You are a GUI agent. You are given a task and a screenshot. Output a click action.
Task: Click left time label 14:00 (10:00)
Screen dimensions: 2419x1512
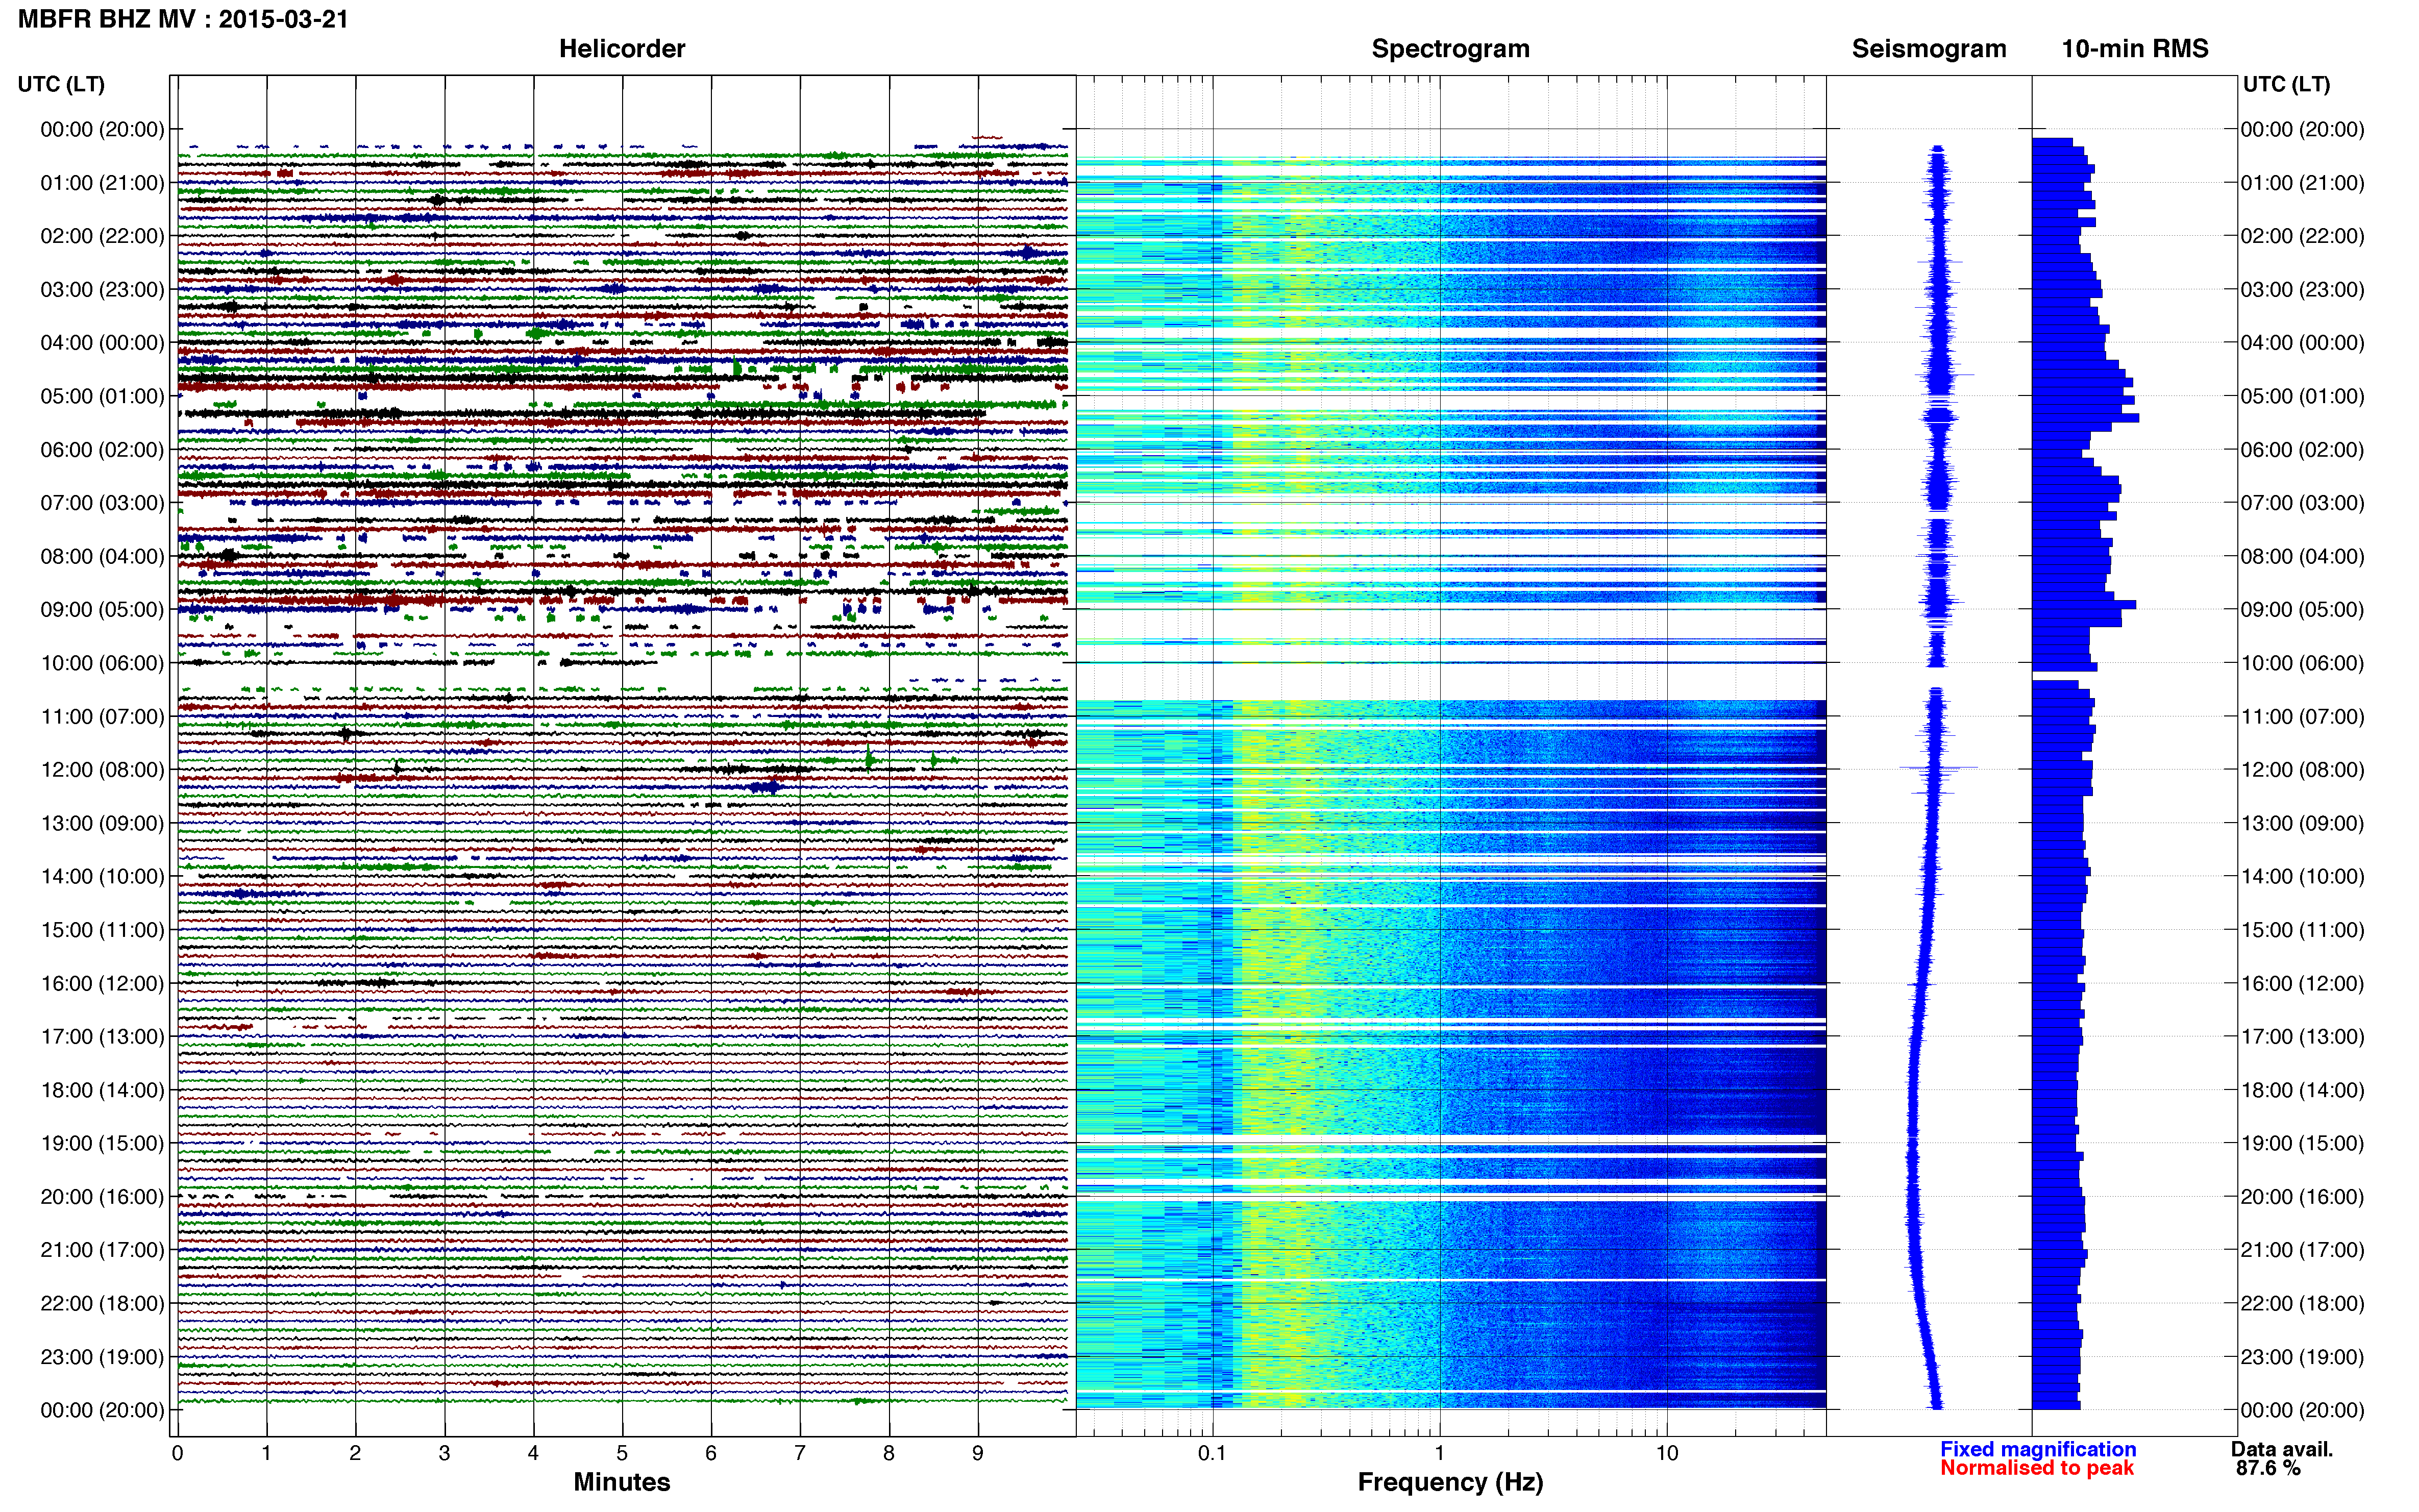tap(102, 877)
